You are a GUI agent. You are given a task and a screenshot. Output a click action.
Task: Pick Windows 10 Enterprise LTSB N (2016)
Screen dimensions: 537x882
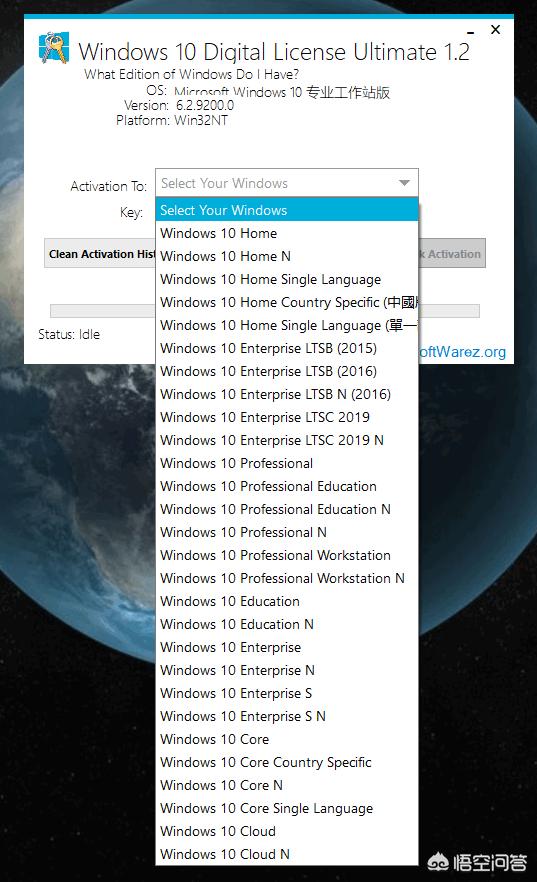point(287,394)
